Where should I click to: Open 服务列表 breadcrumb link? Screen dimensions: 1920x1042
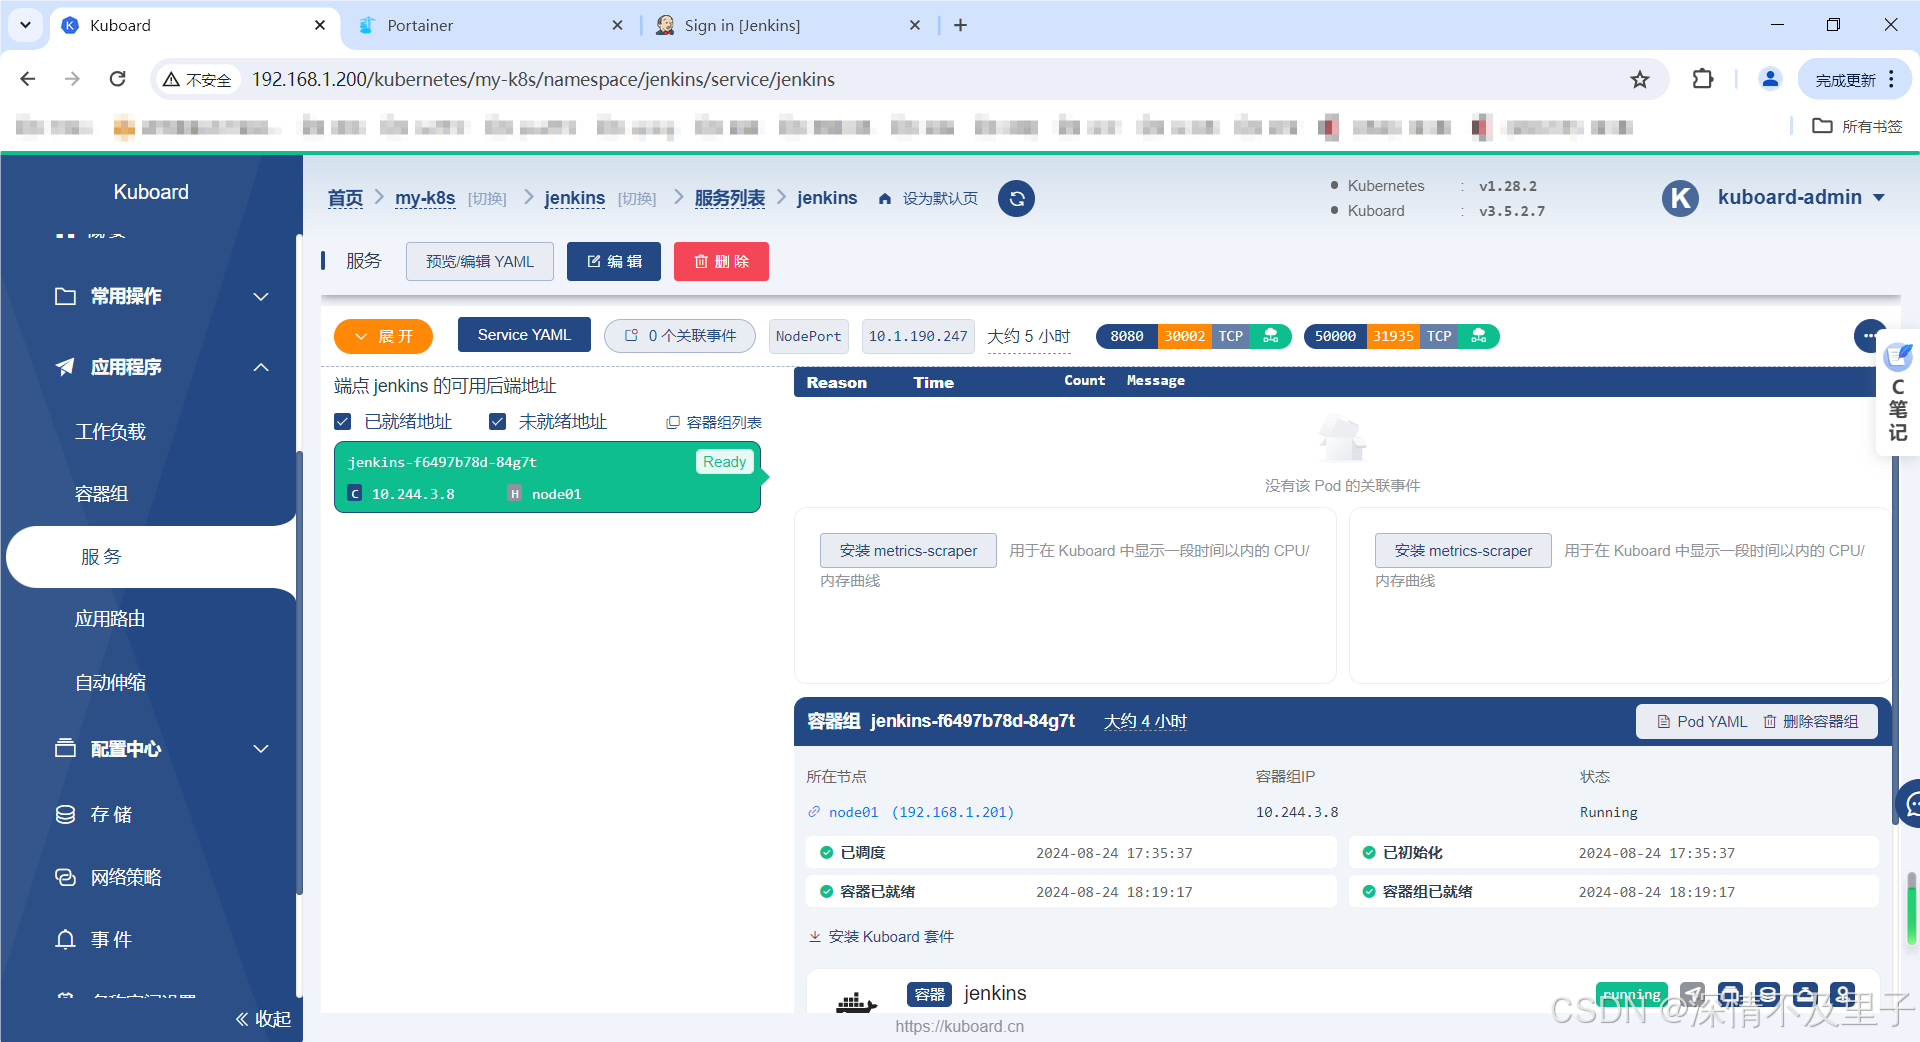pos(730,198)
